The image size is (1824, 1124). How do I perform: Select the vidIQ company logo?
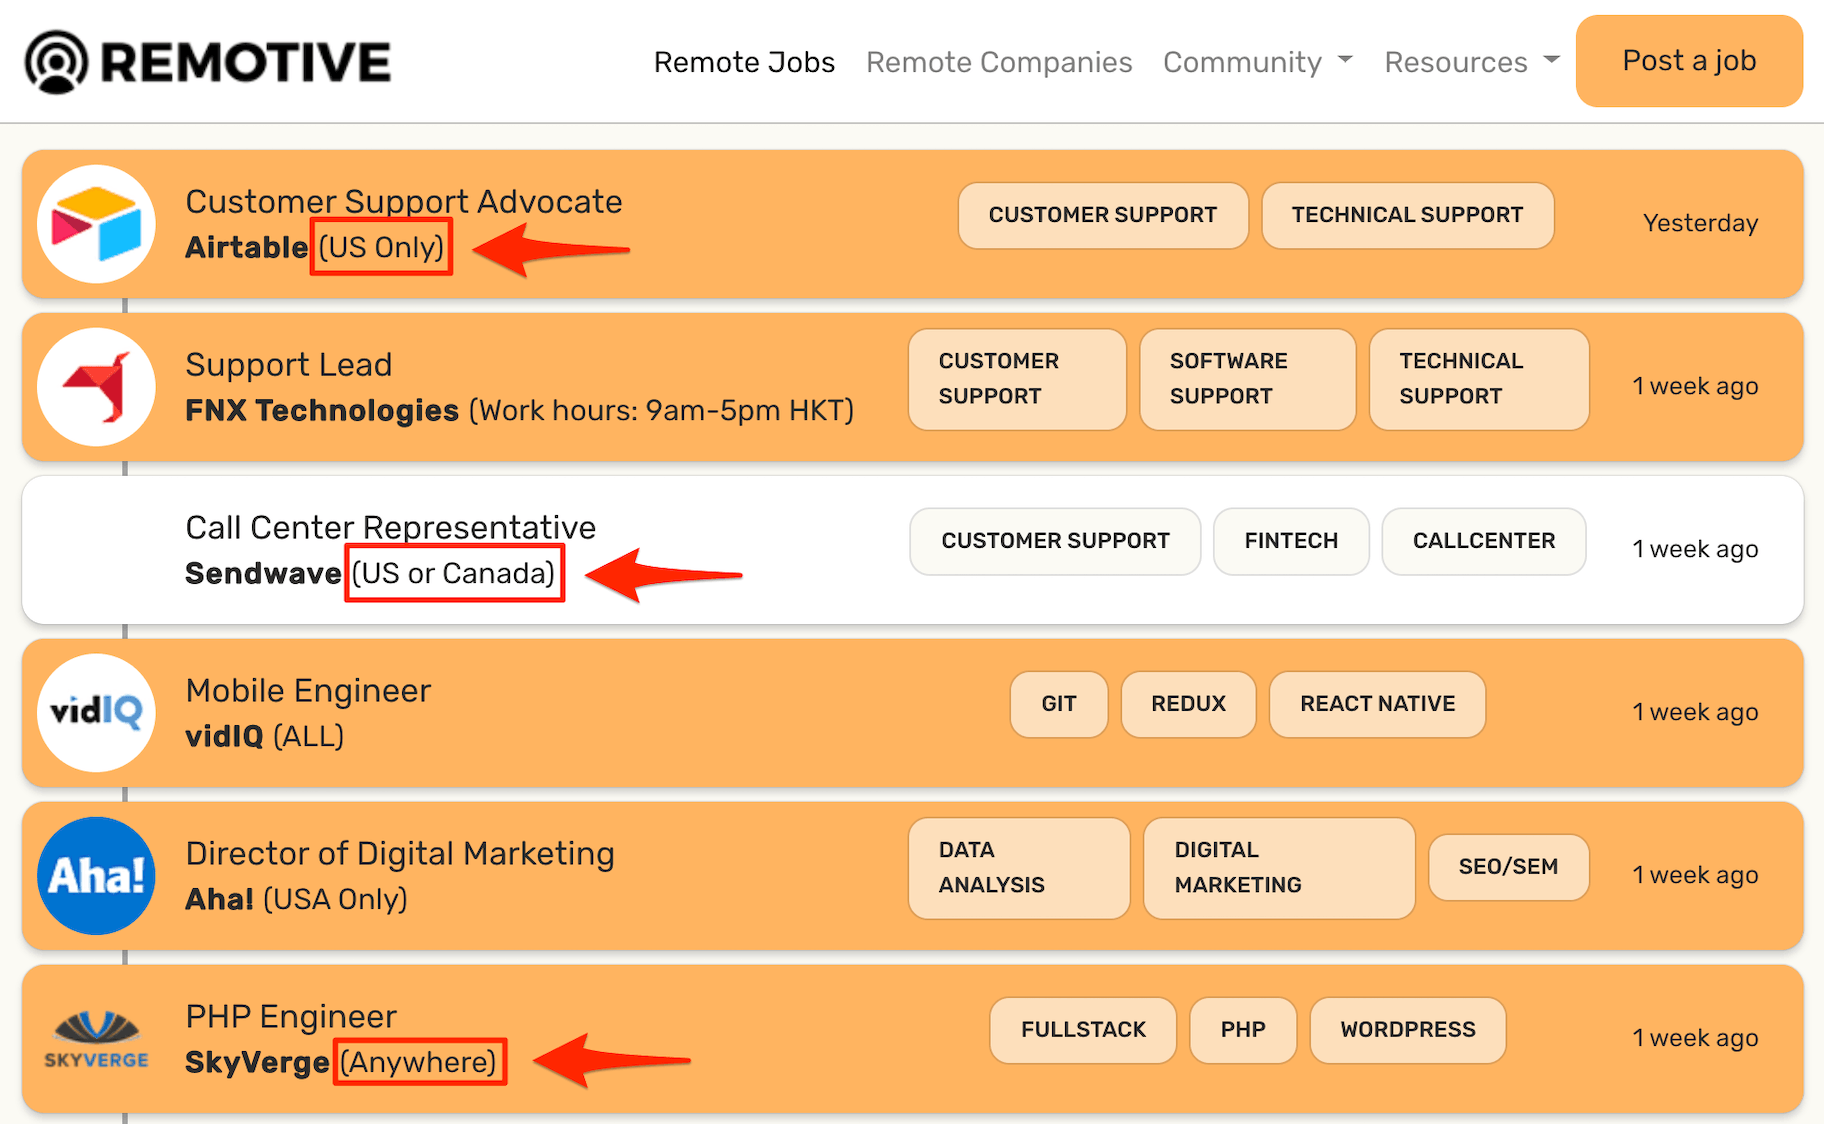pos(97,712)
